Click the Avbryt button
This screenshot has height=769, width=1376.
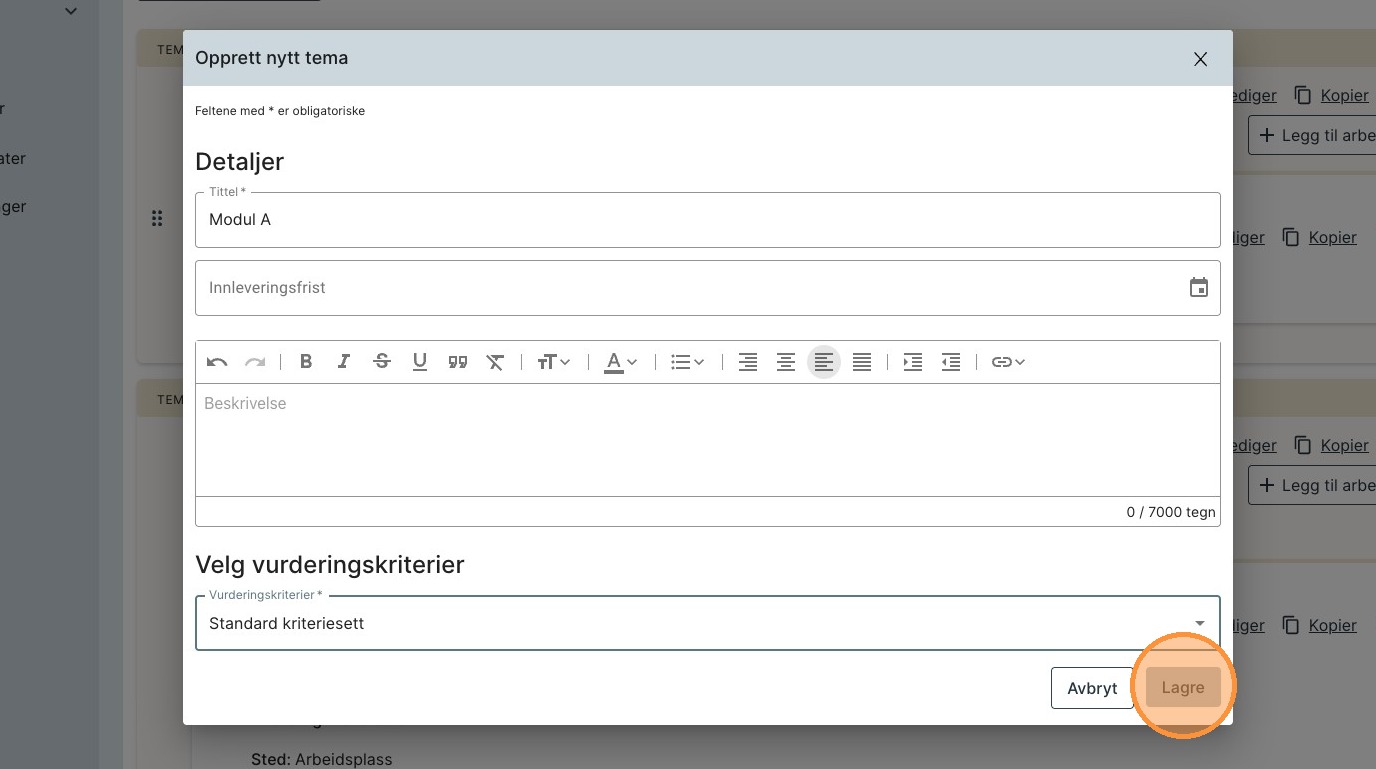[x=1092, y=688]
